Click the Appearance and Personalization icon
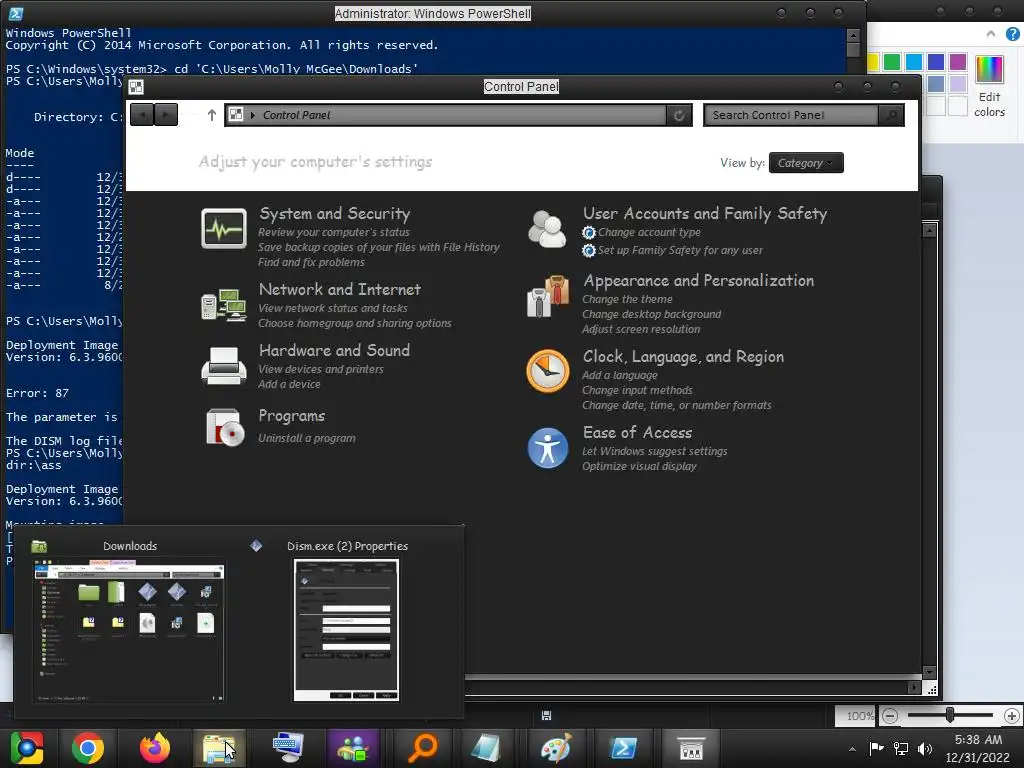Image resolution: width=1024 pixels, height=768 pixels. (x=547, y=296)
